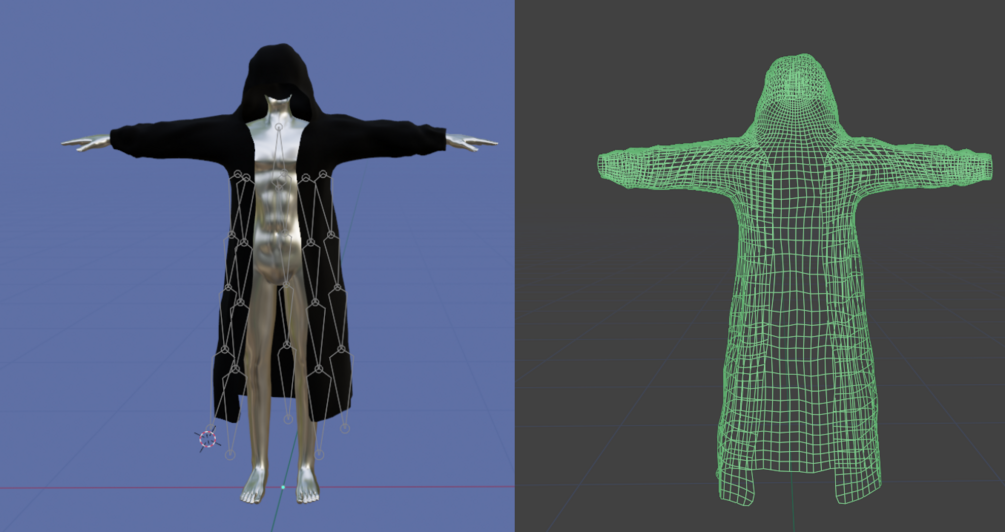Click the 3D cursor near the coat hem
The height and width of the screenshot is (532, 1005).
coord(207,439)
